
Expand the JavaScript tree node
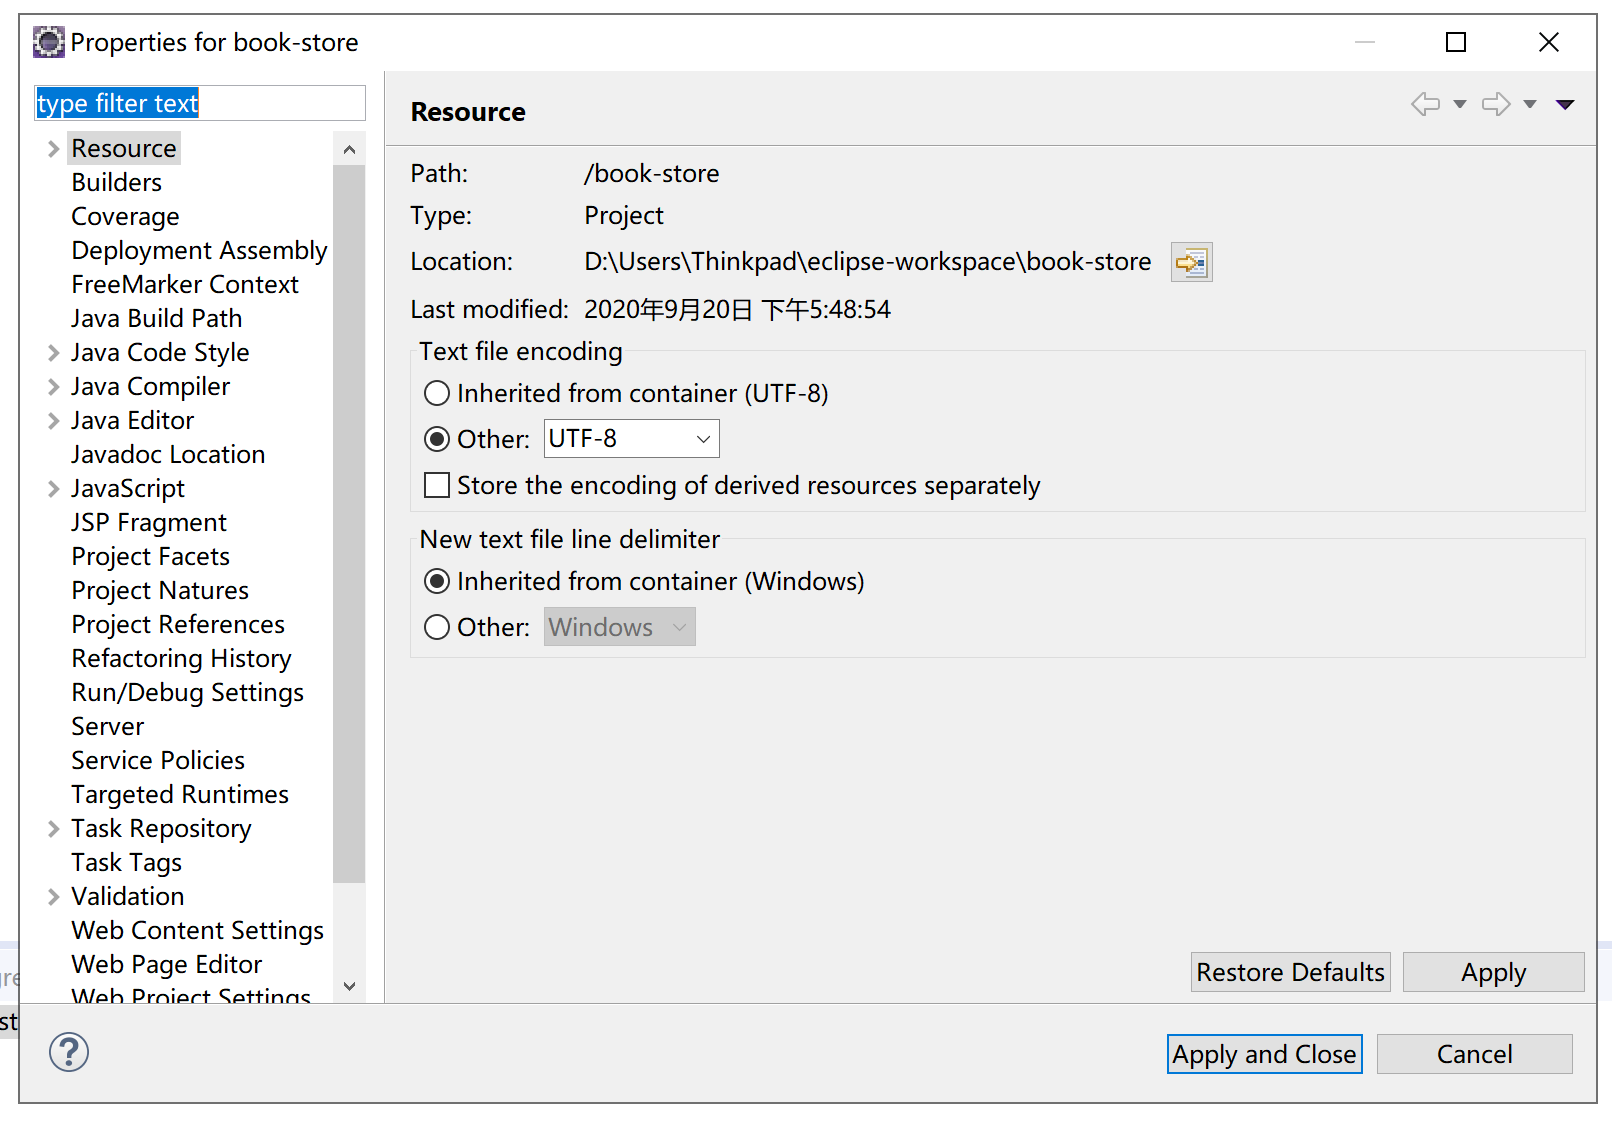click(x=54, y=489)
